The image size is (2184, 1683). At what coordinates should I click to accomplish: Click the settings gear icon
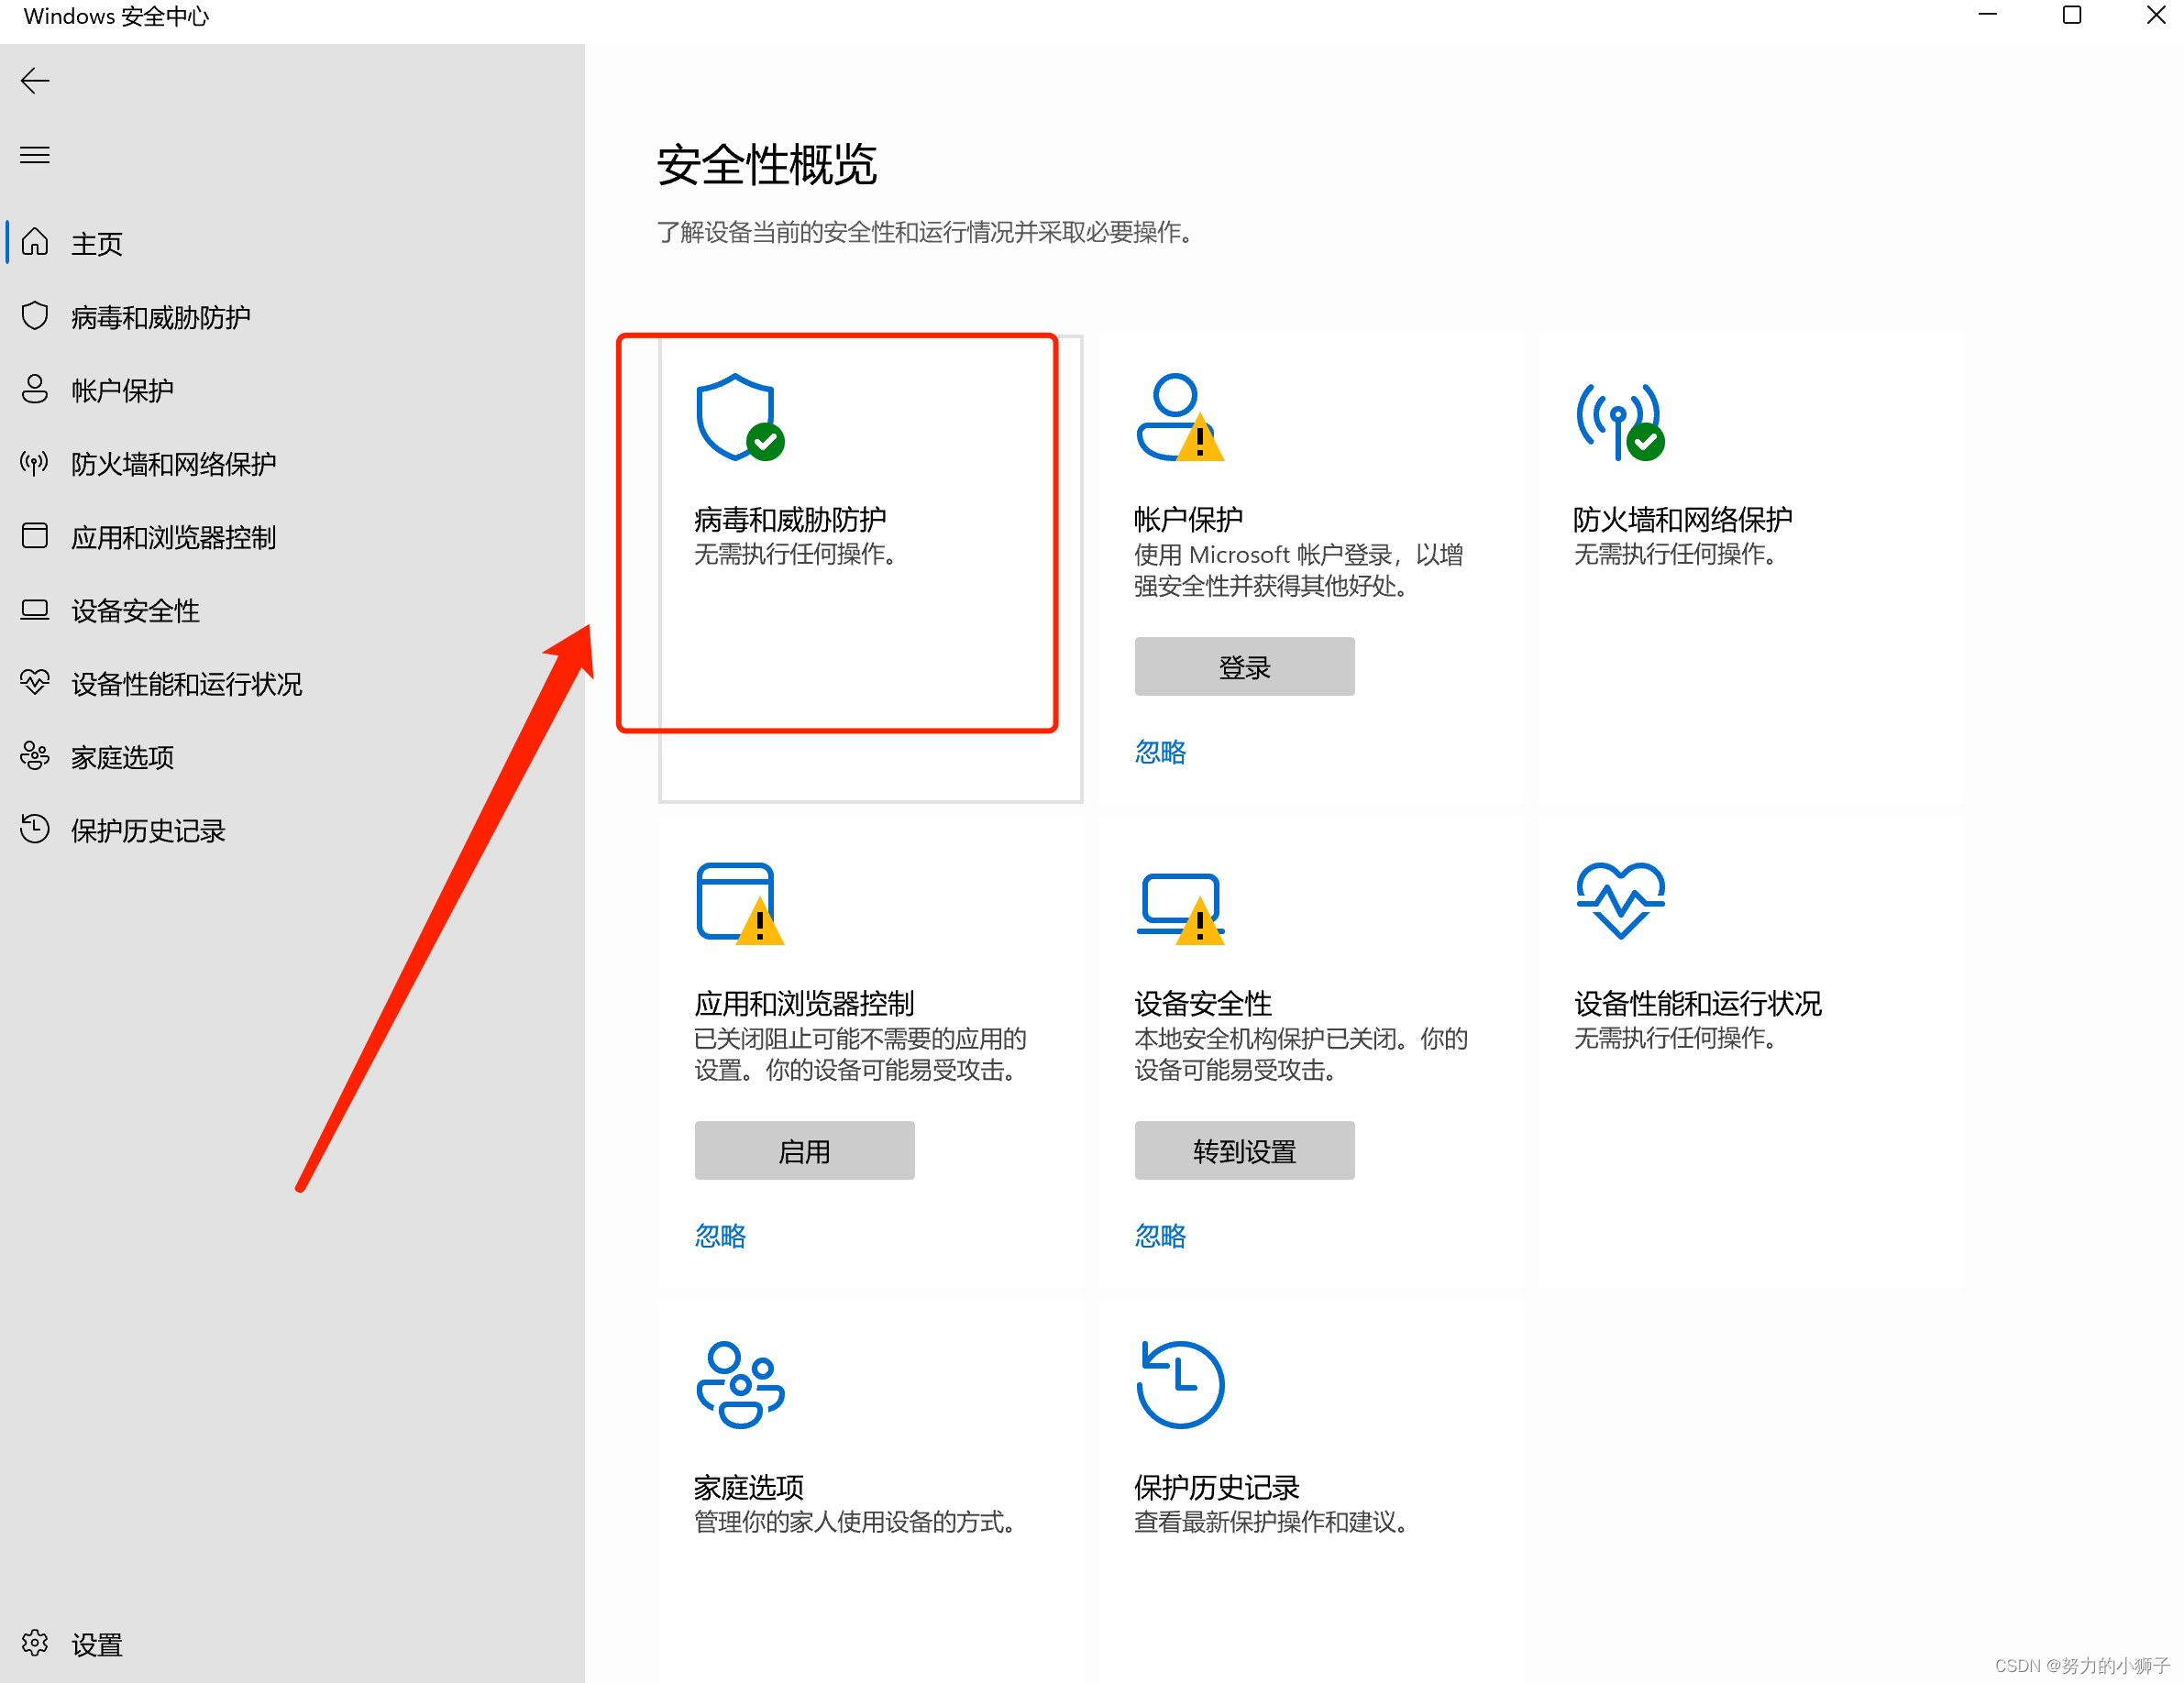[x=35, y=1643]
